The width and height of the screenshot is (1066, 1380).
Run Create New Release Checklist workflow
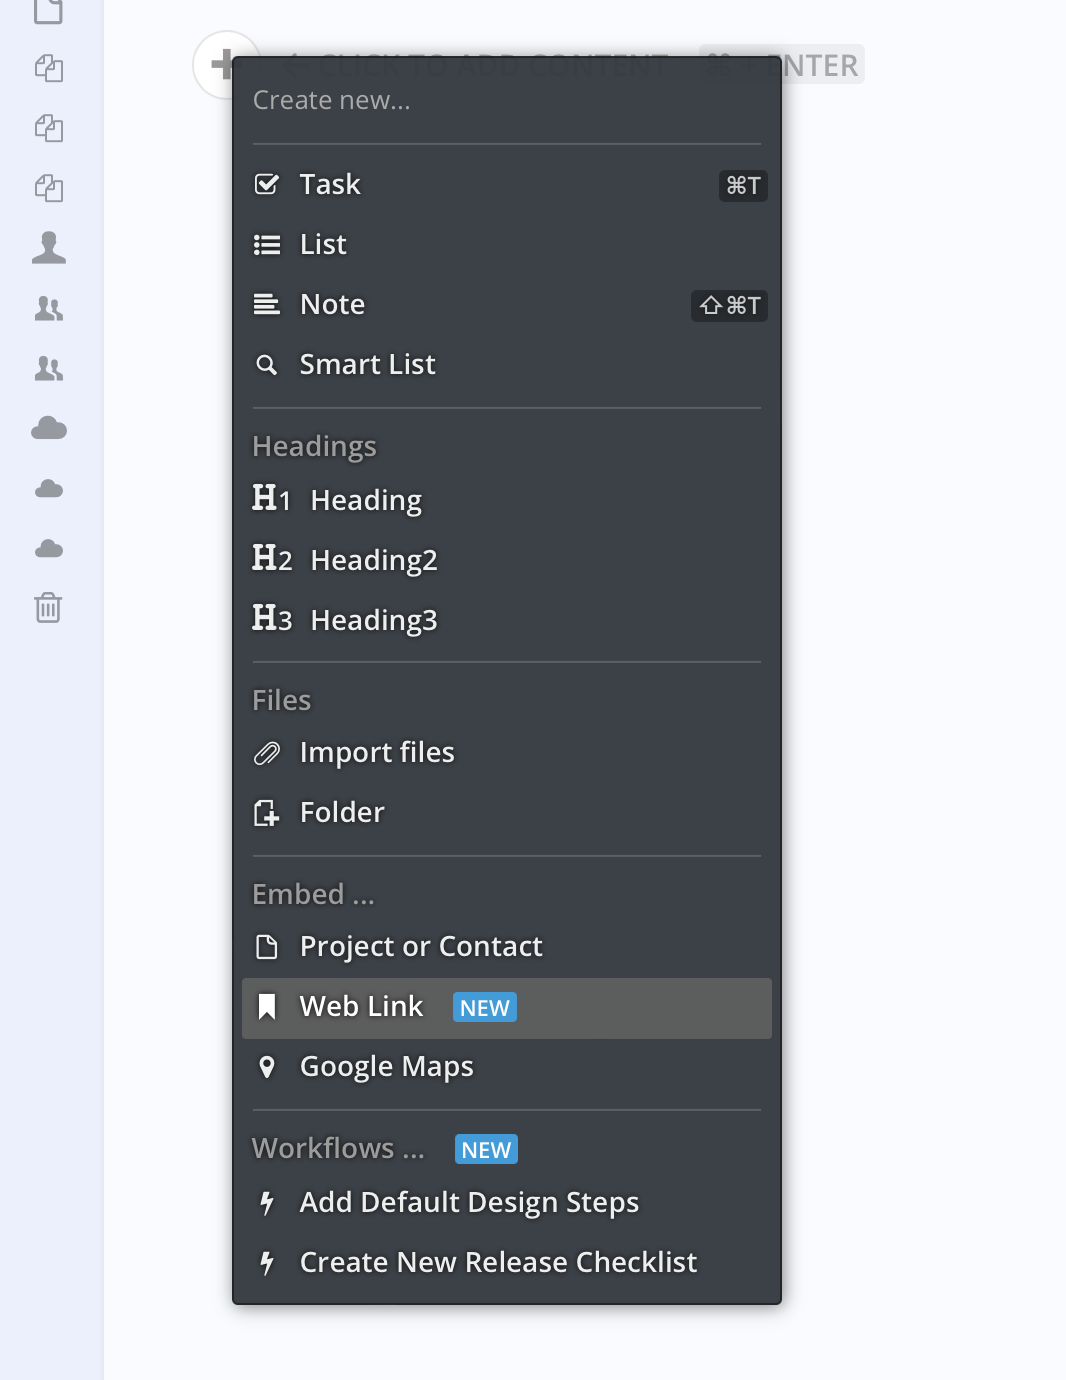[506, 1263]
